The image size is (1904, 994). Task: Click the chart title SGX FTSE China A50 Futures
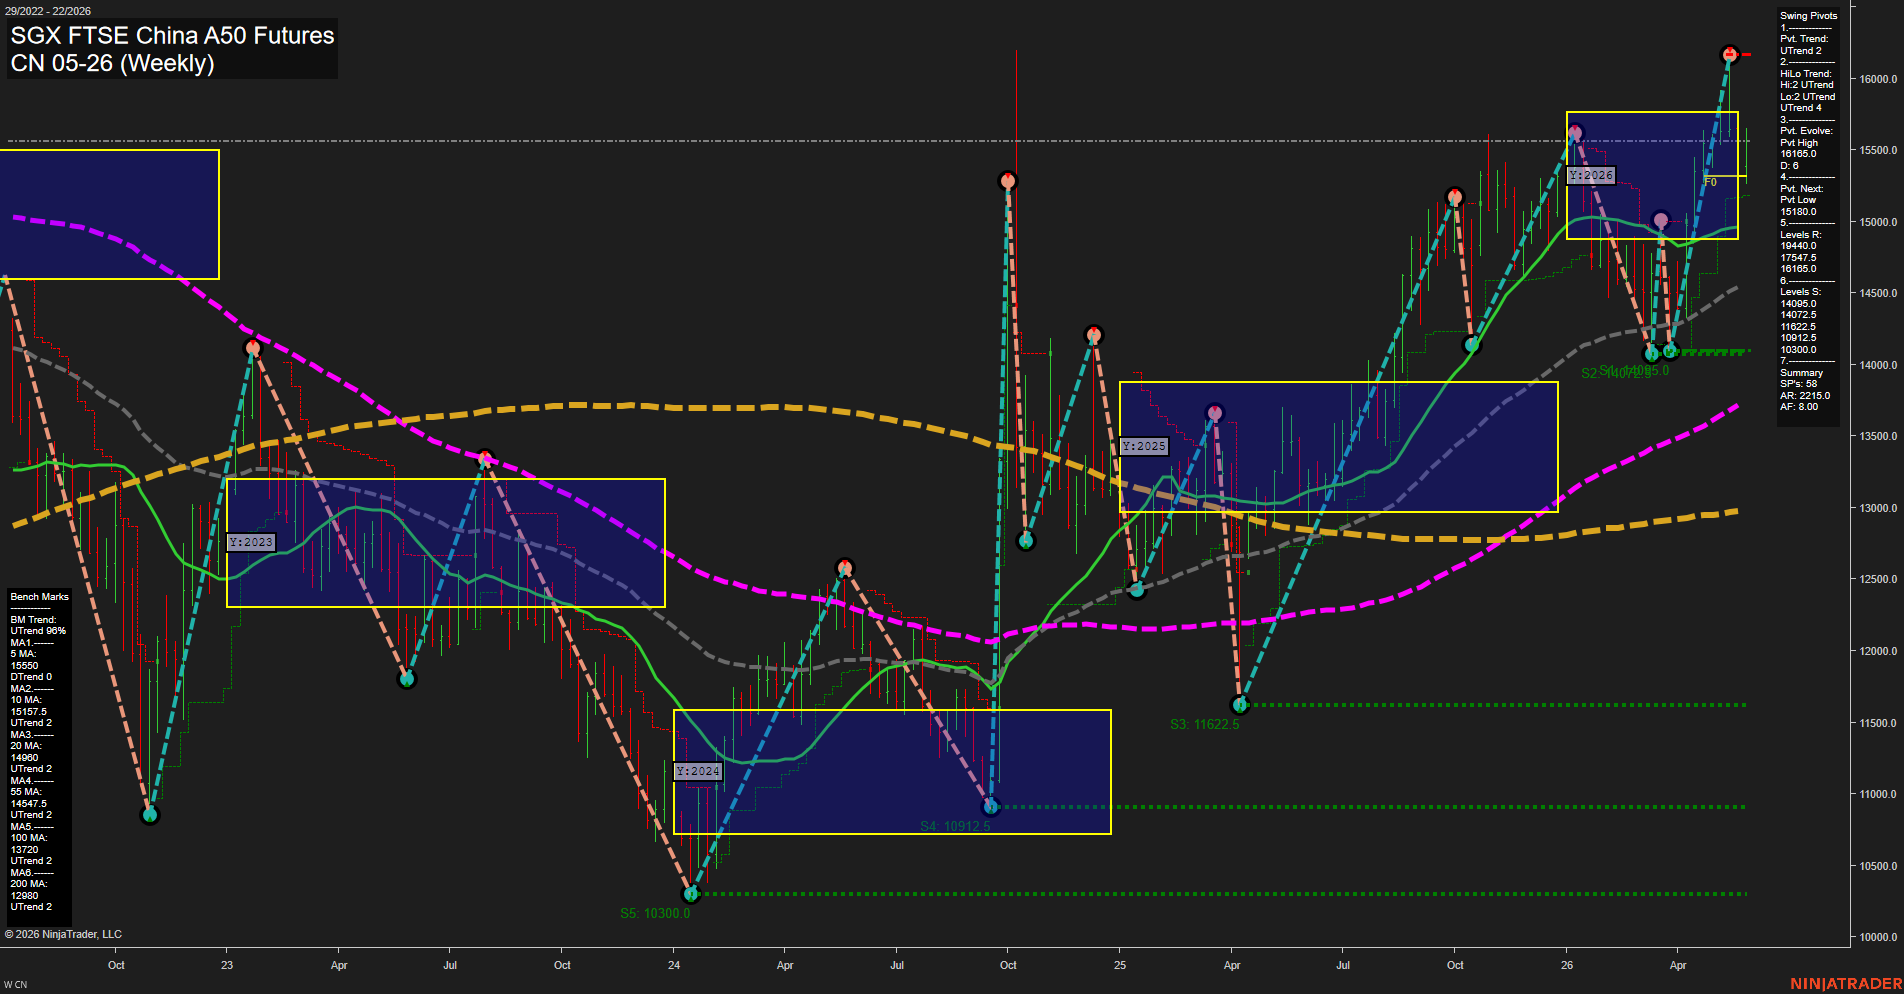click(x=172, y=36)
